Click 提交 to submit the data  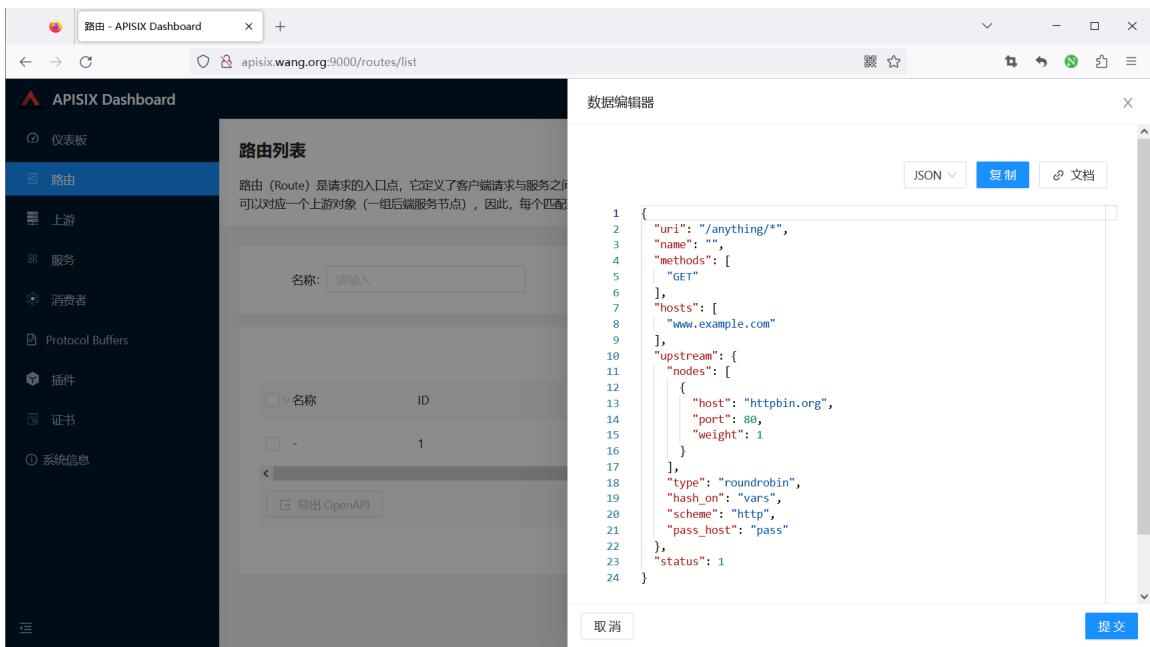(x=1111, y=626)
